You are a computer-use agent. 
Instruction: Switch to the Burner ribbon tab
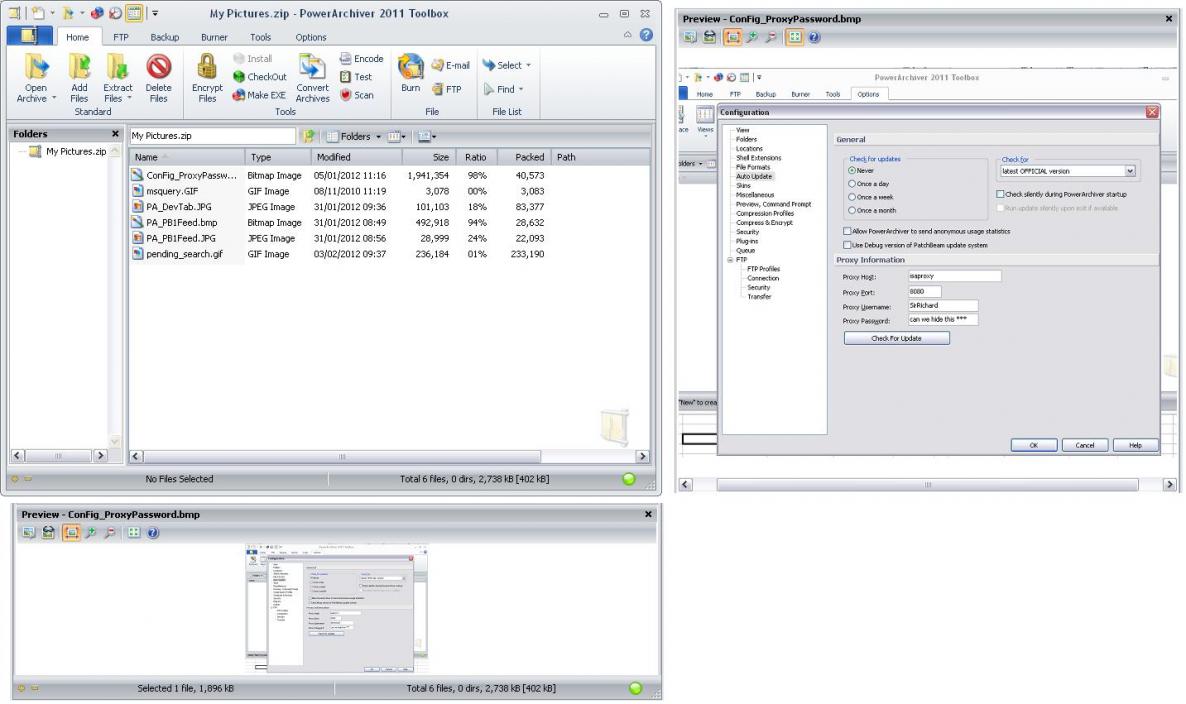pos(214,37)
